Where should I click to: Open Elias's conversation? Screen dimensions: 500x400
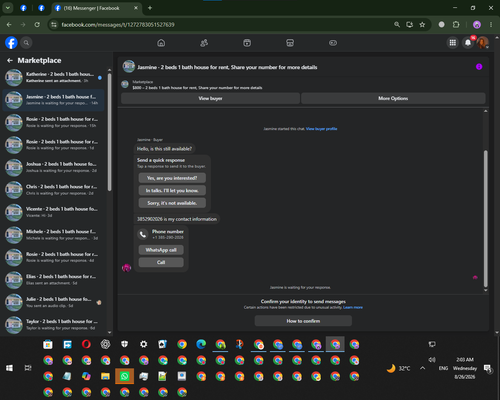pyautogui.click(x=53, y=280)
